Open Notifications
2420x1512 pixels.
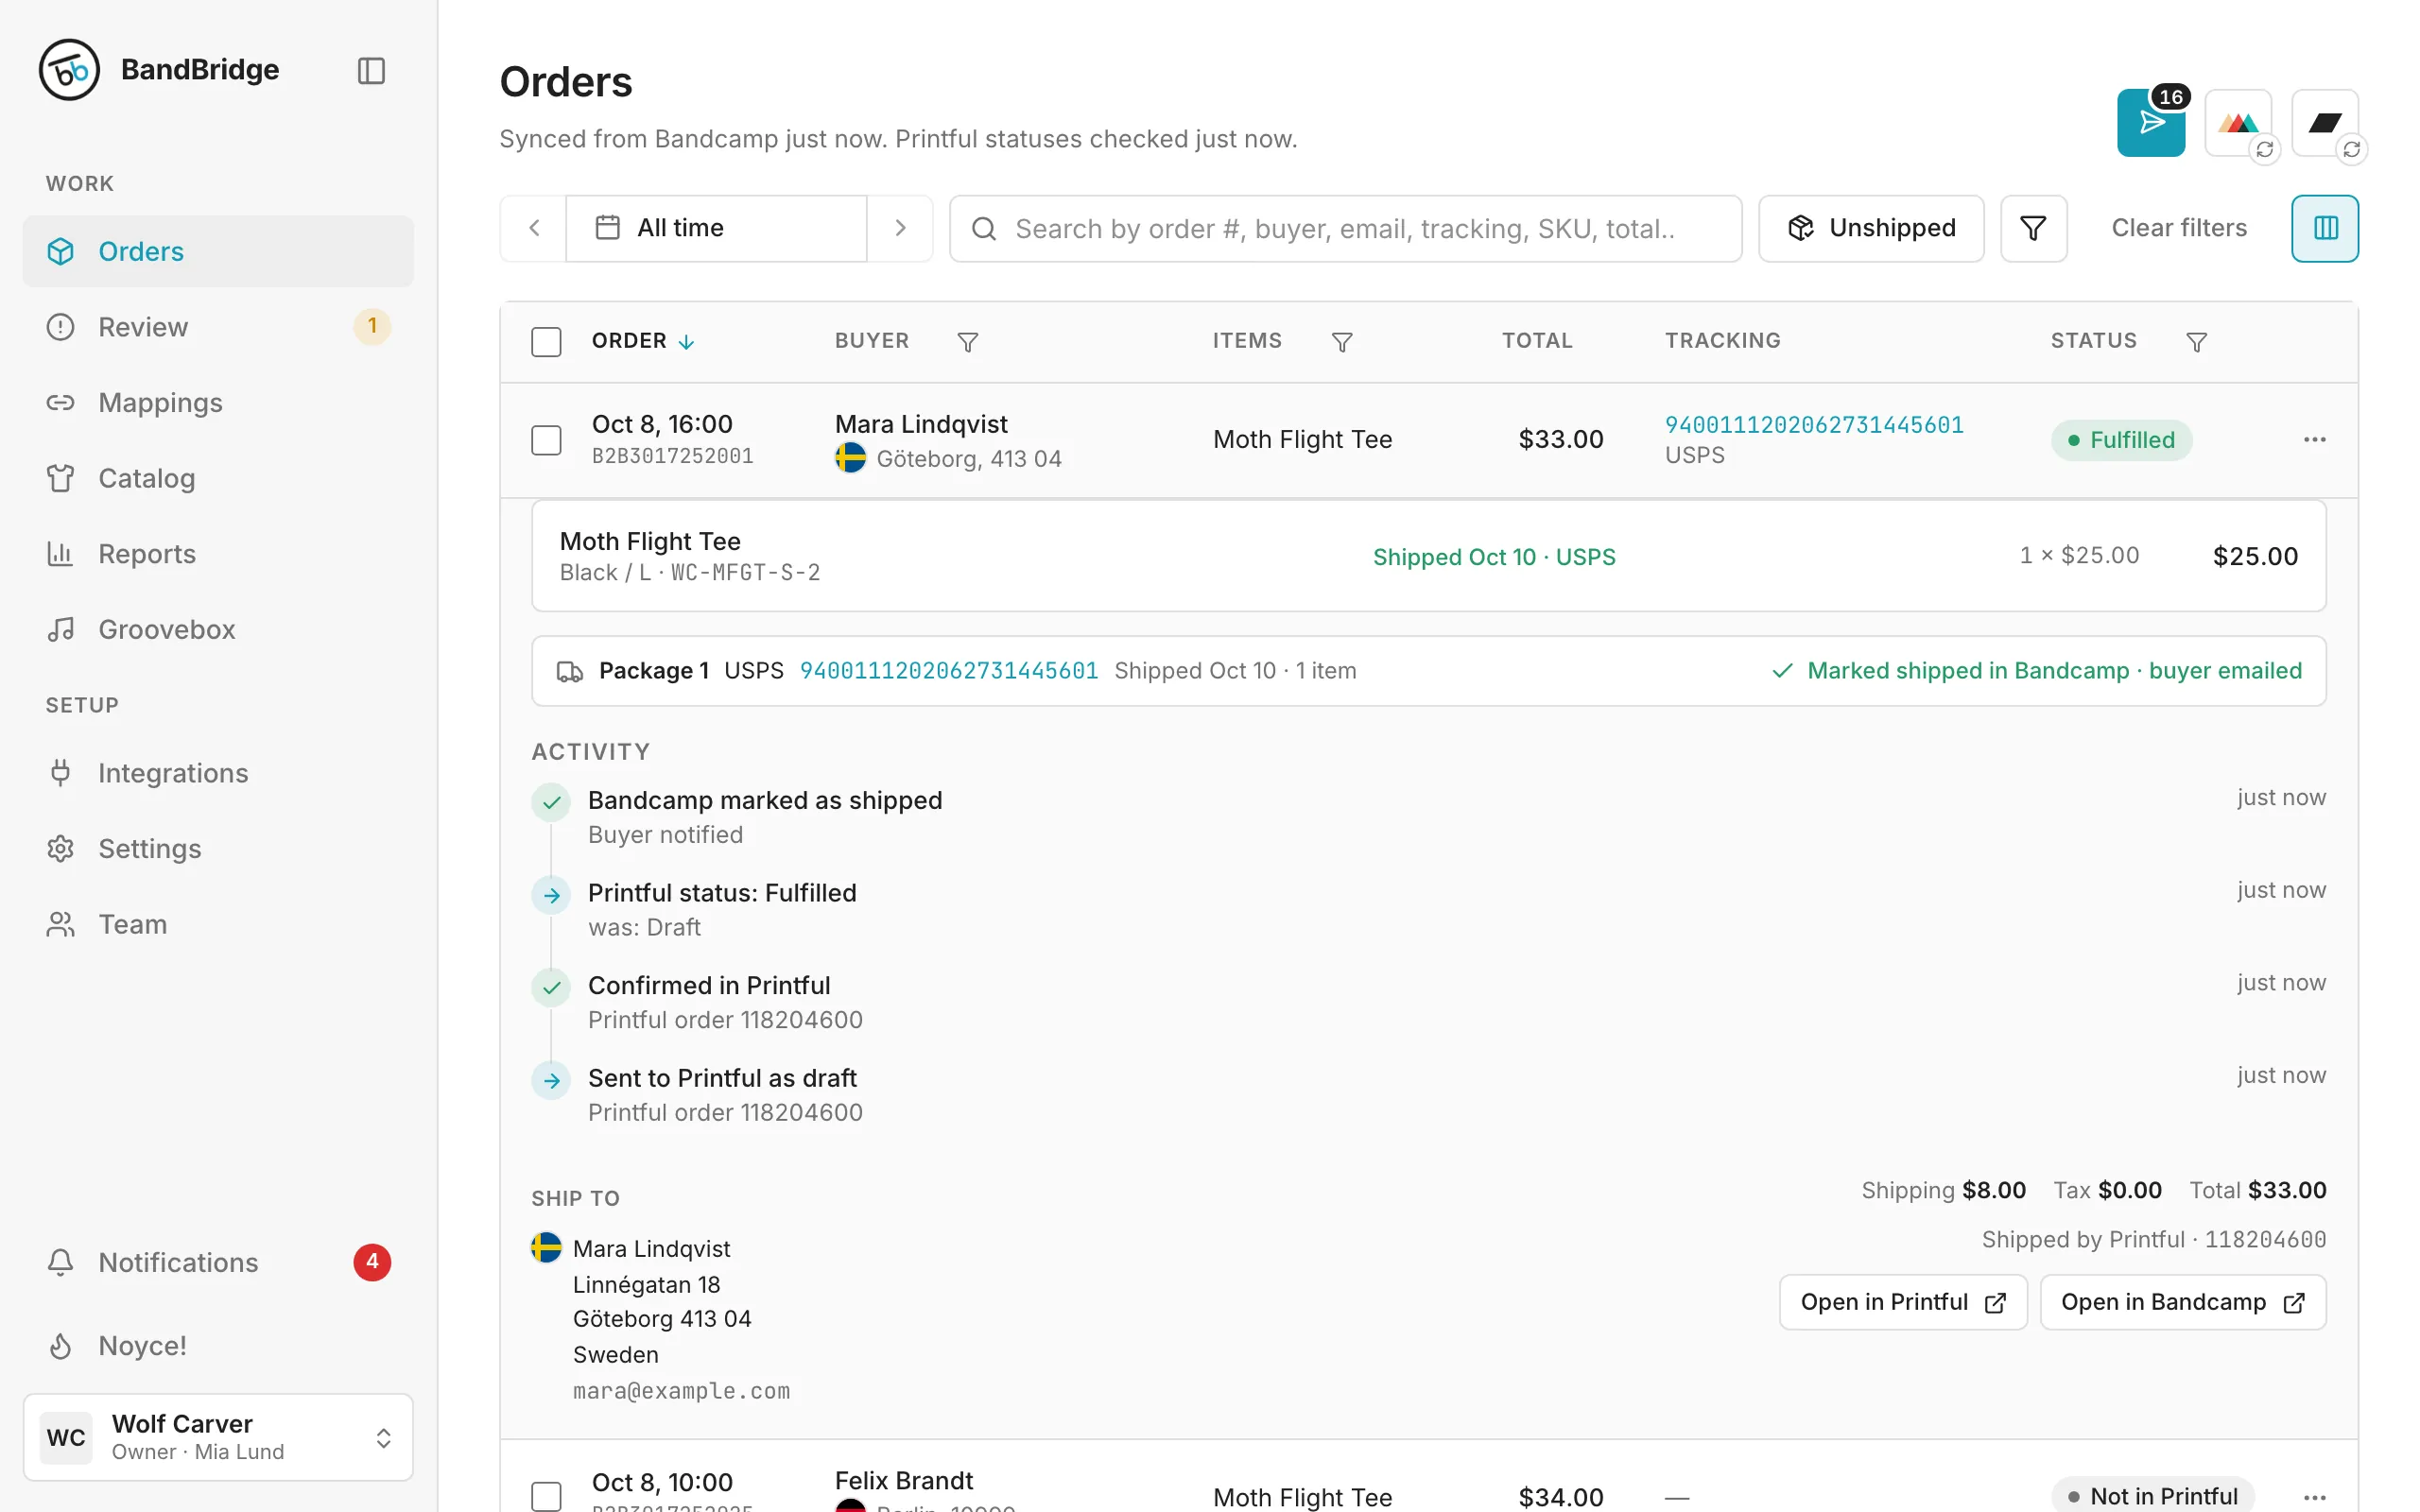coord(218,1262)
